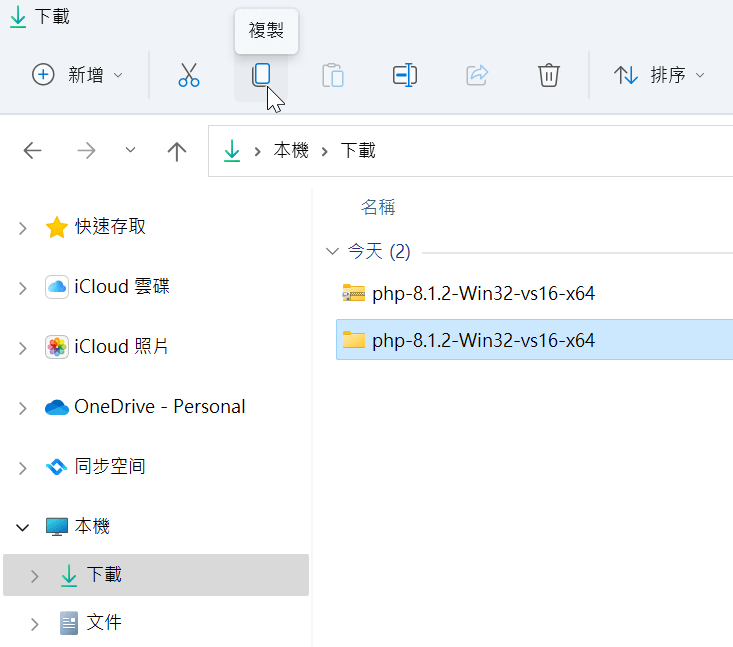The height and width of the screenshot is (647, 733).
Task: Open the 排序 sort dropdown
Action: click(x=659, y=75)
